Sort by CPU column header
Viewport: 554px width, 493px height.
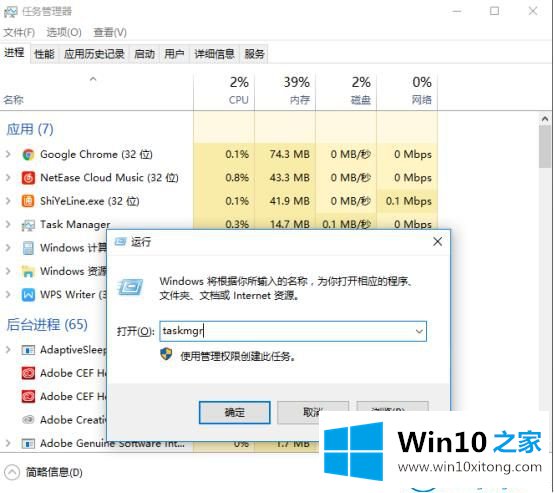click(x=224, y=91)
